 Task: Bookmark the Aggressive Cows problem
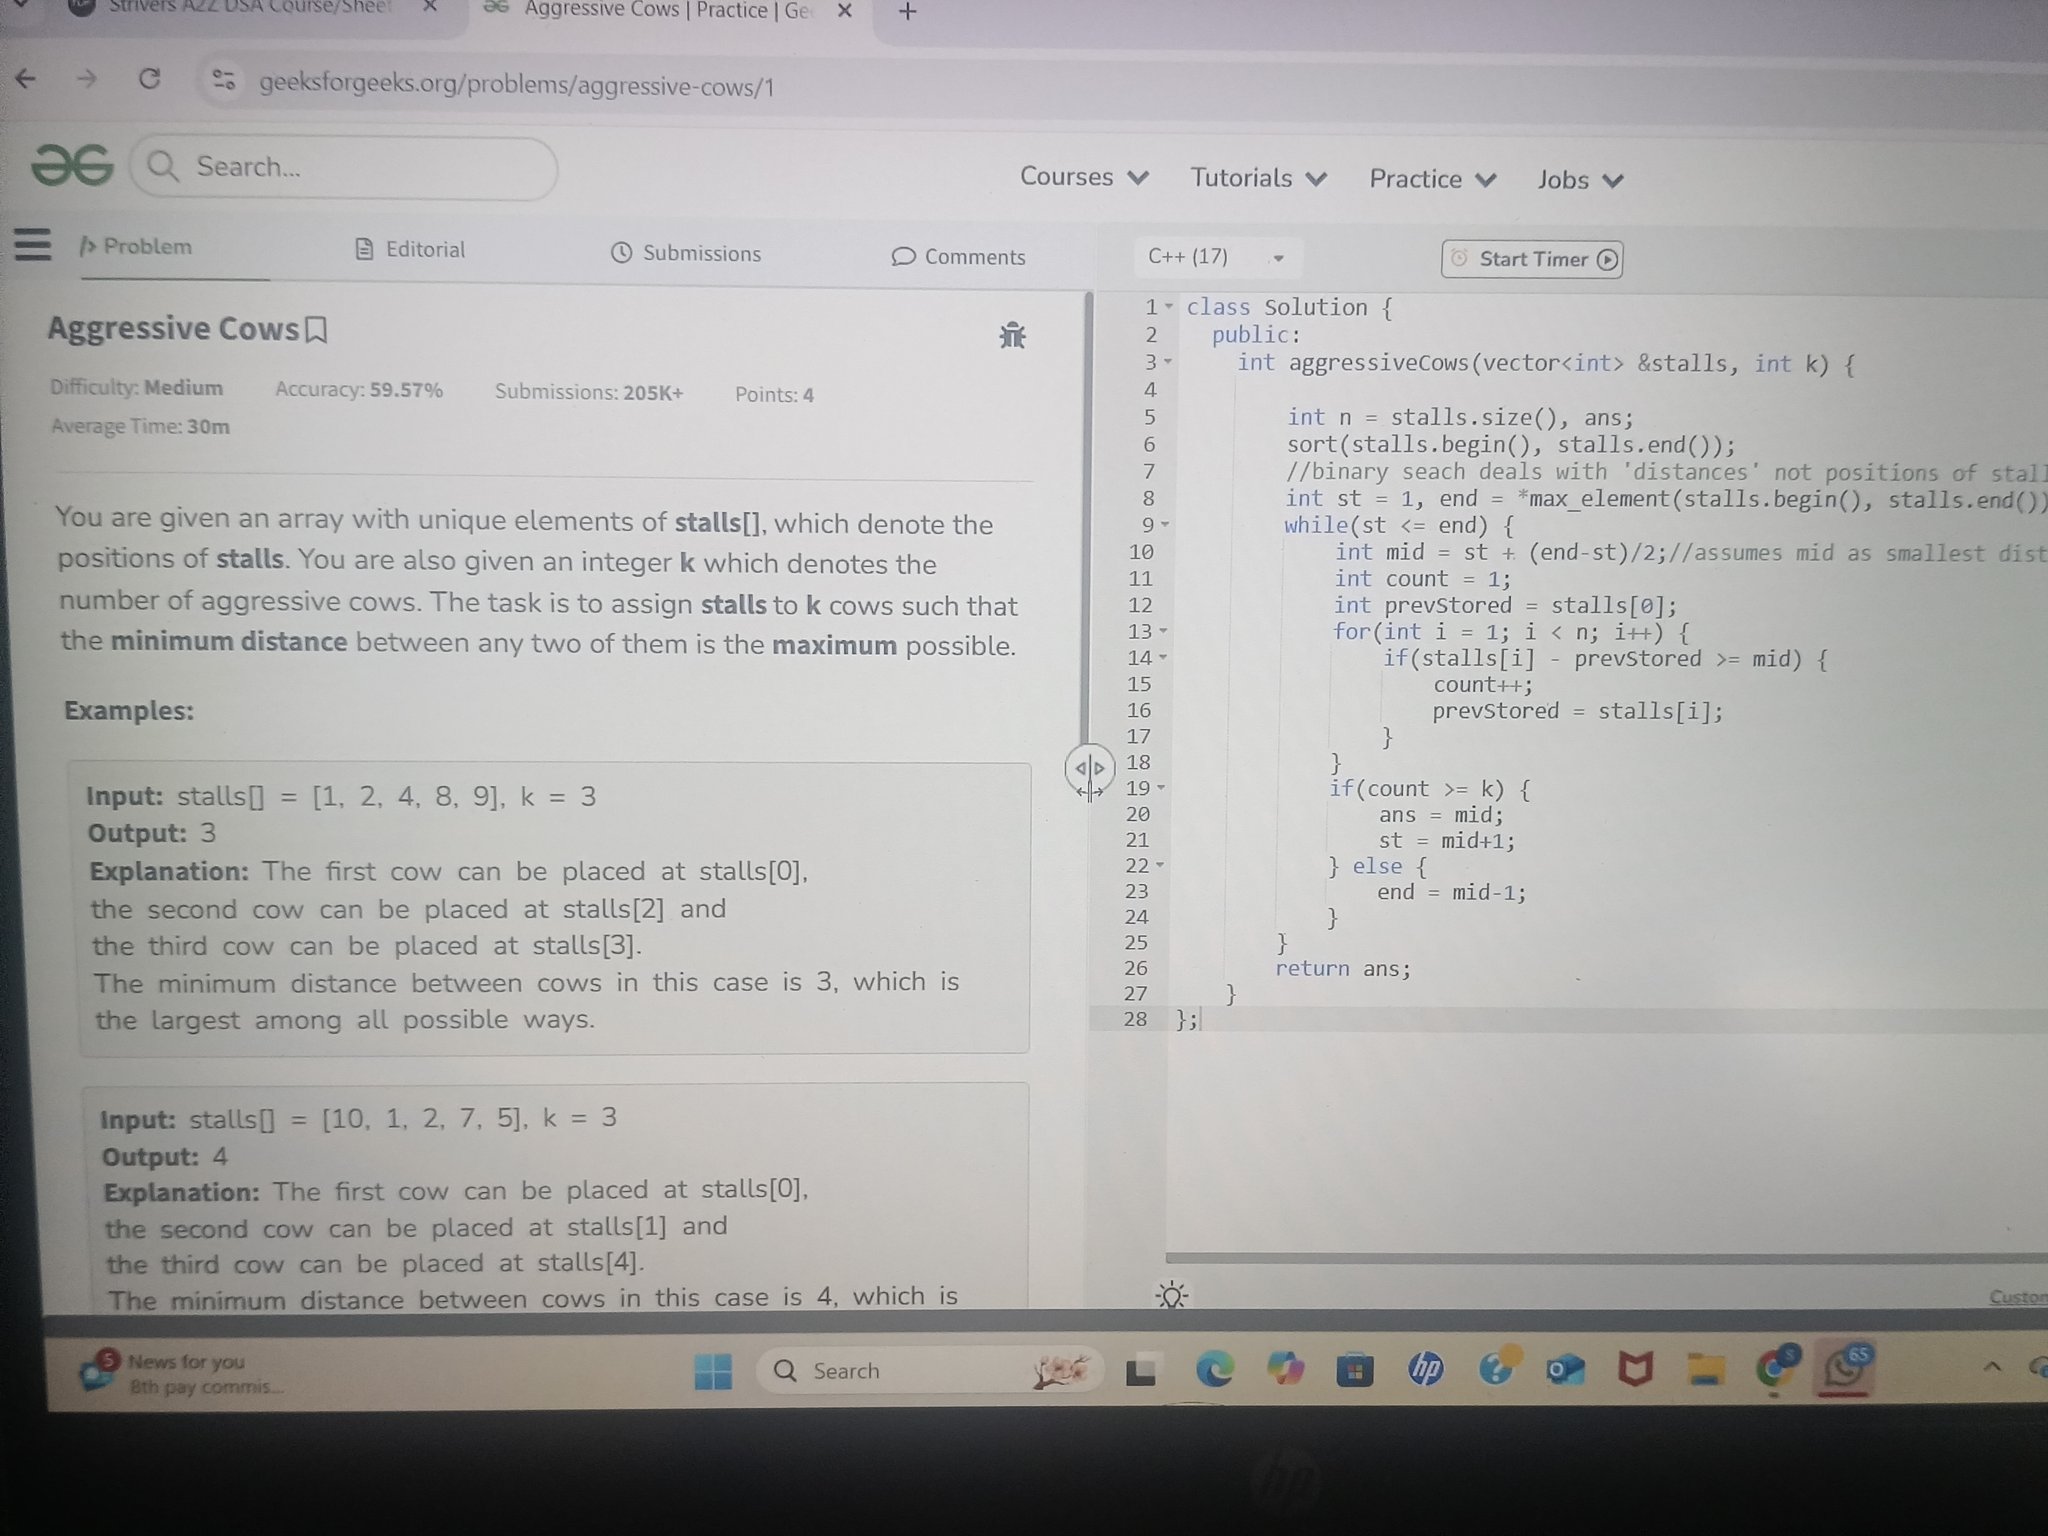click(x=316, y=330)
